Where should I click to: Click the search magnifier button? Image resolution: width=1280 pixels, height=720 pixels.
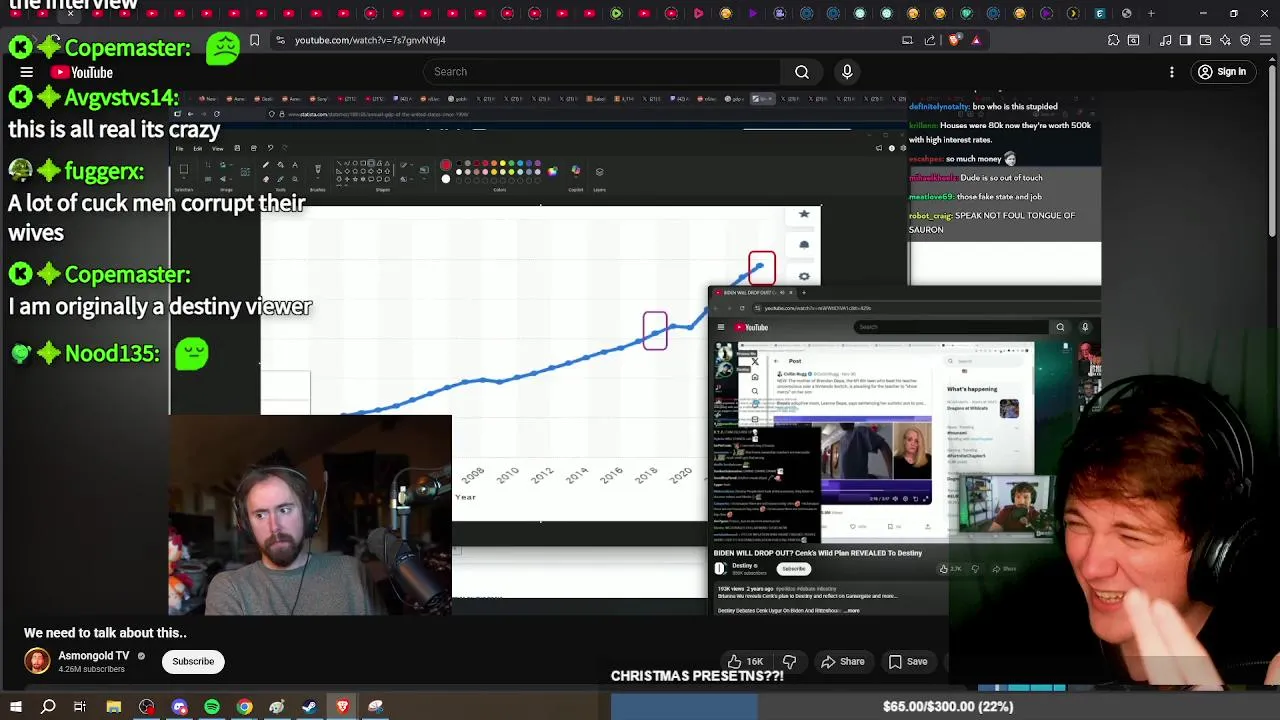tap(802, 72)
